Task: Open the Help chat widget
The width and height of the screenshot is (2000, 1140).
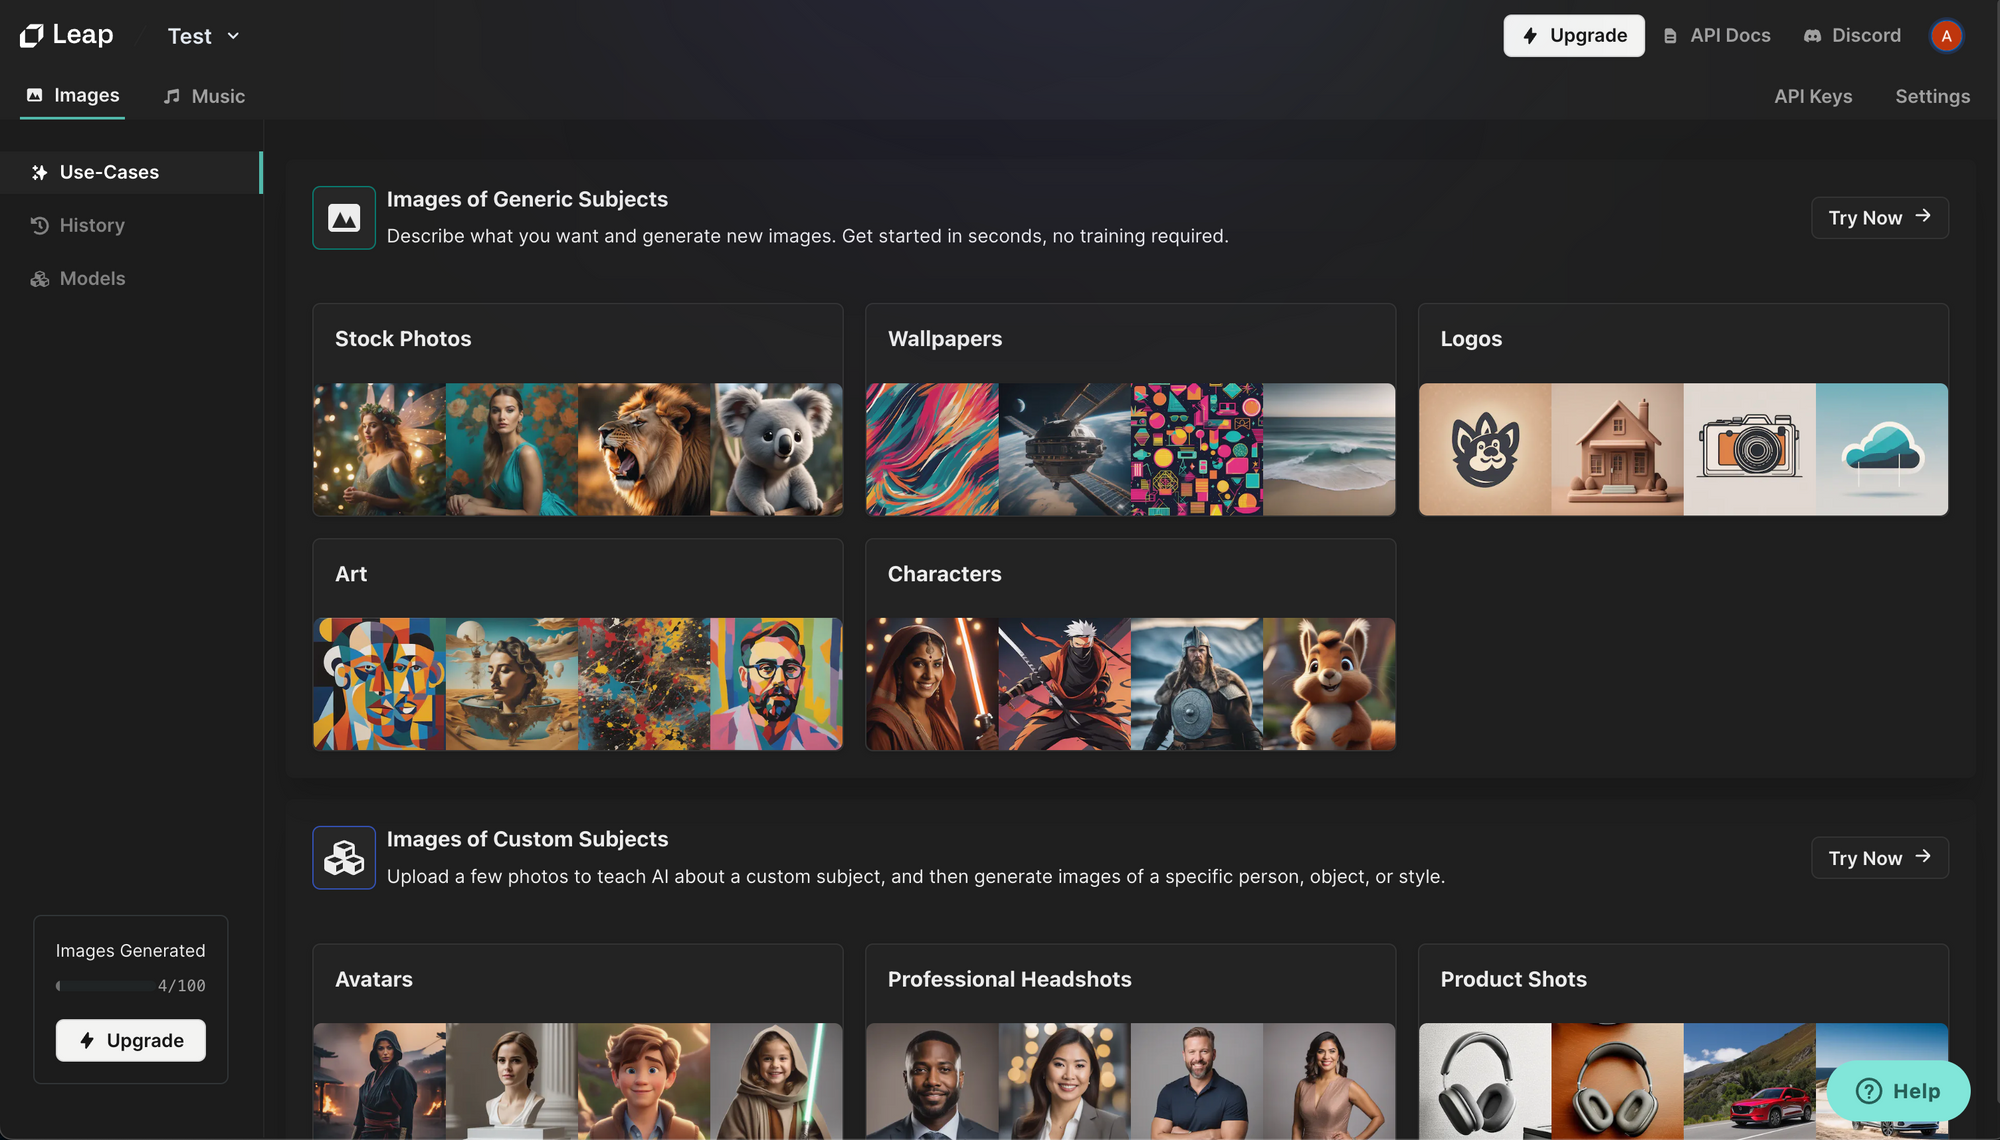Action: (1898, 1091)
